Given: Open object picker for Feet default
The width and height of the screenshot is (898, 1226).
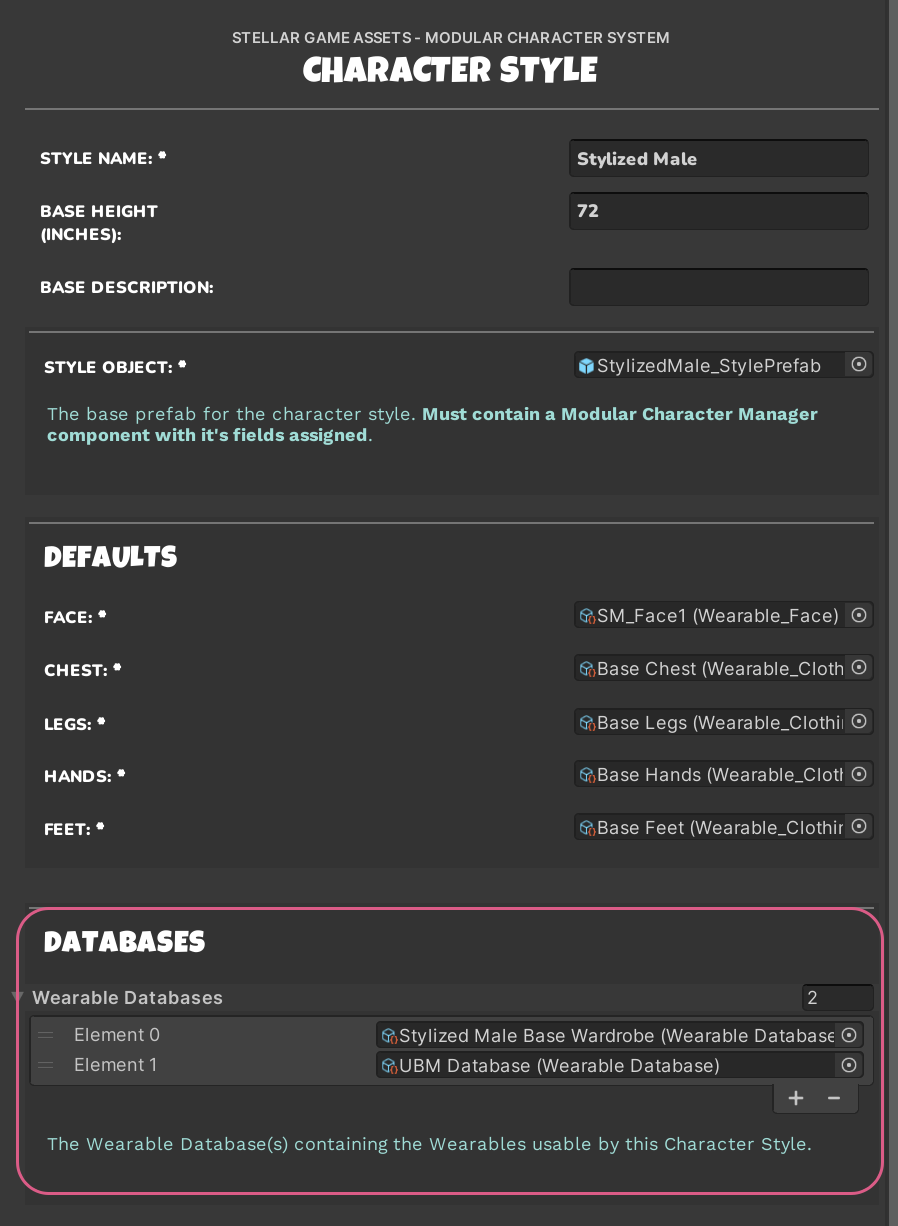Looking at the screenshot, I should pyautogui.click(x=858, y=827).
